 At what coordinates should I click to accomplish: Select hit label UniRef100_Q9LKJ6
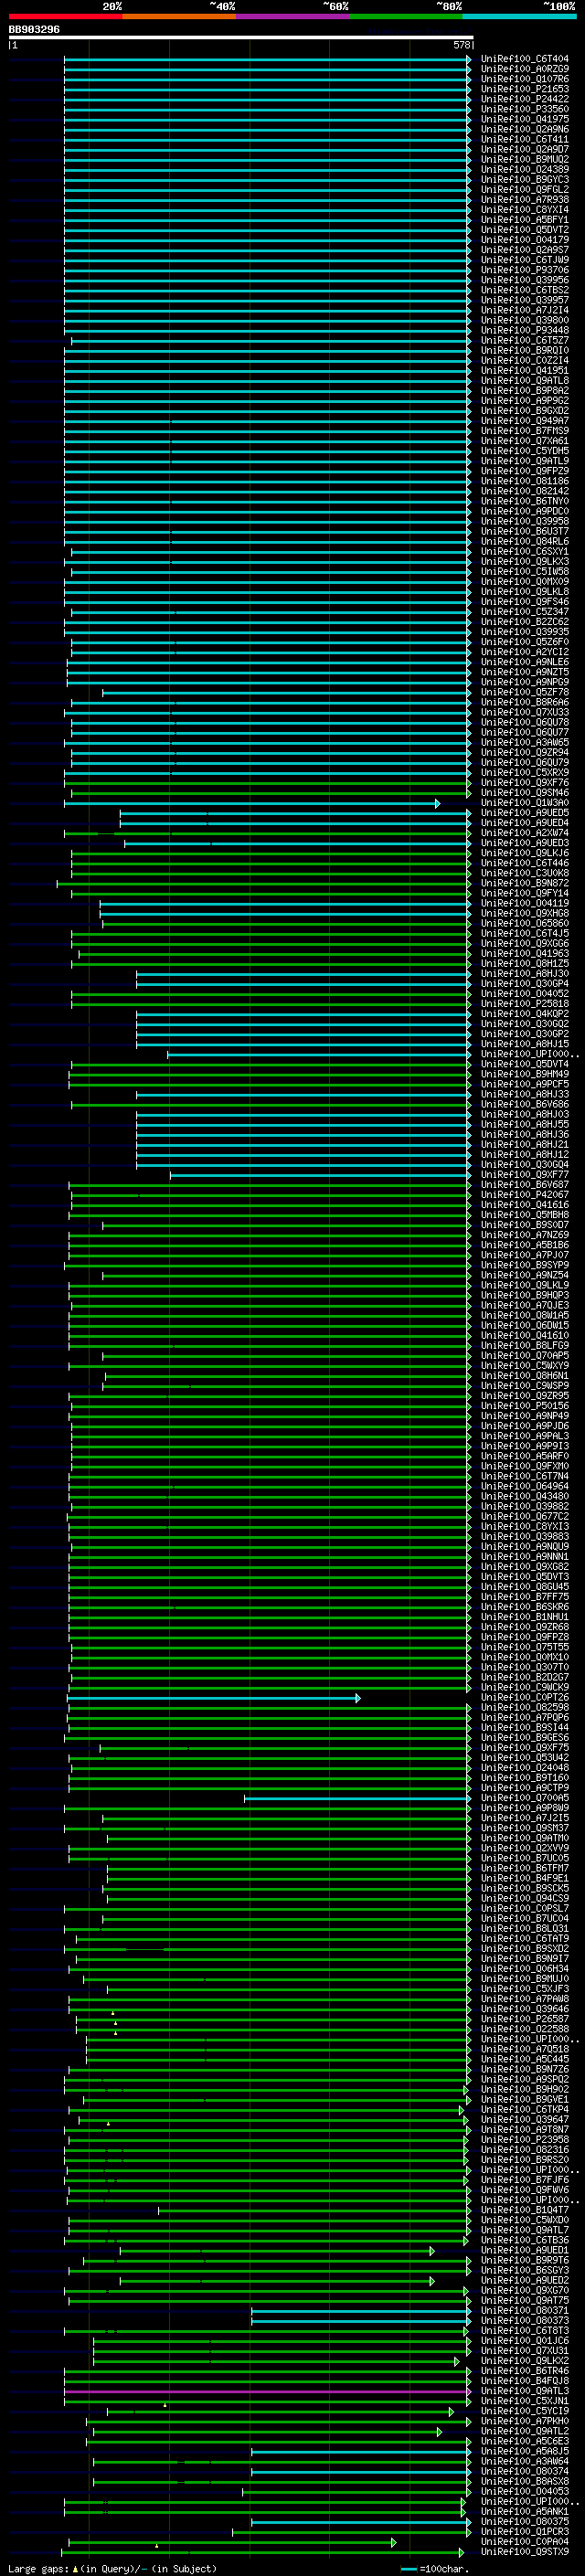coord(524,853)
